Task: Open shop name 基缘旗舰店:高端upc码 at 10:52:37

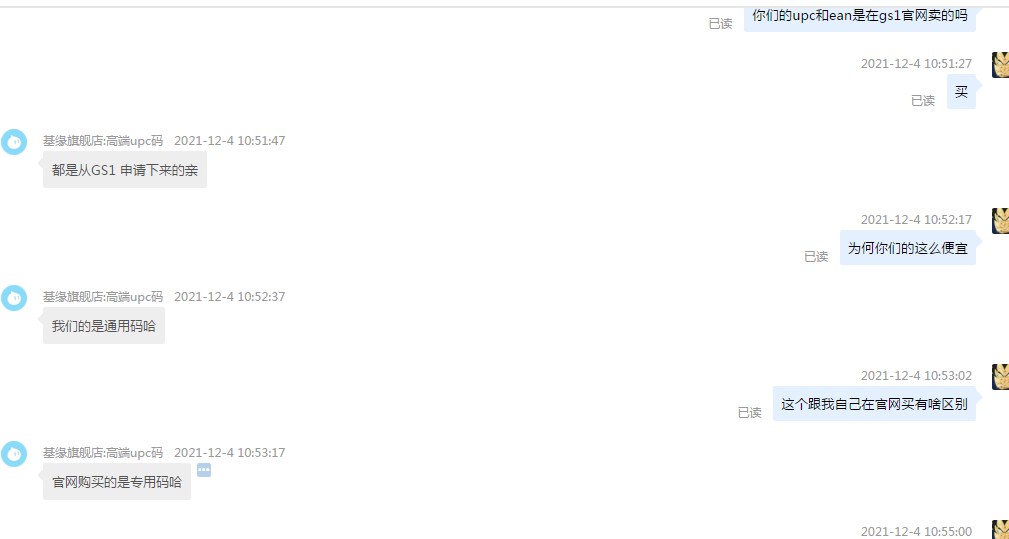Action: click(x=103, y=297)
